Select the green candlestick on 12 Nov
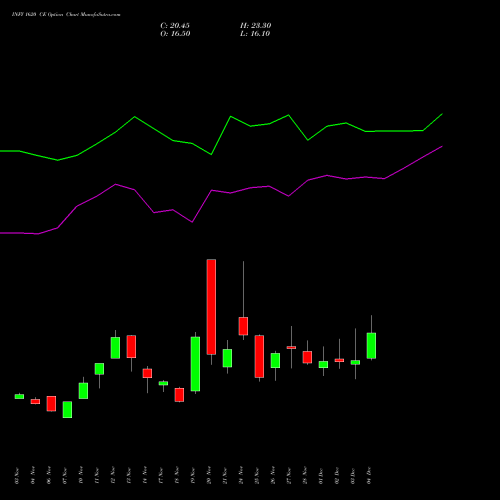 pyautogui.click(x=115, y=348)
